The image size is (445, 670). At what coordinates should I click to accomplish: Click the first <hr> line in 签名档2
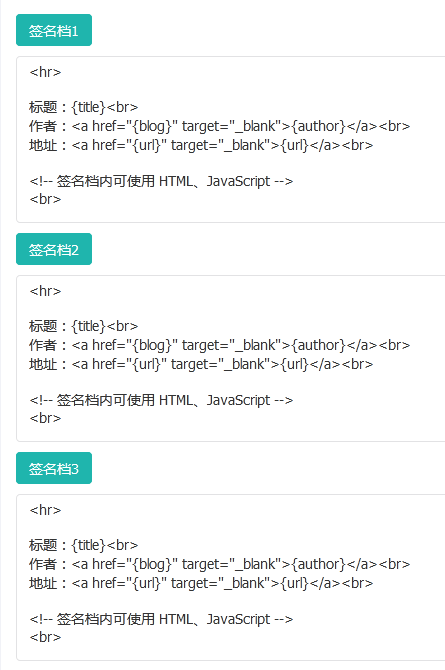click(x=45, y=291)
